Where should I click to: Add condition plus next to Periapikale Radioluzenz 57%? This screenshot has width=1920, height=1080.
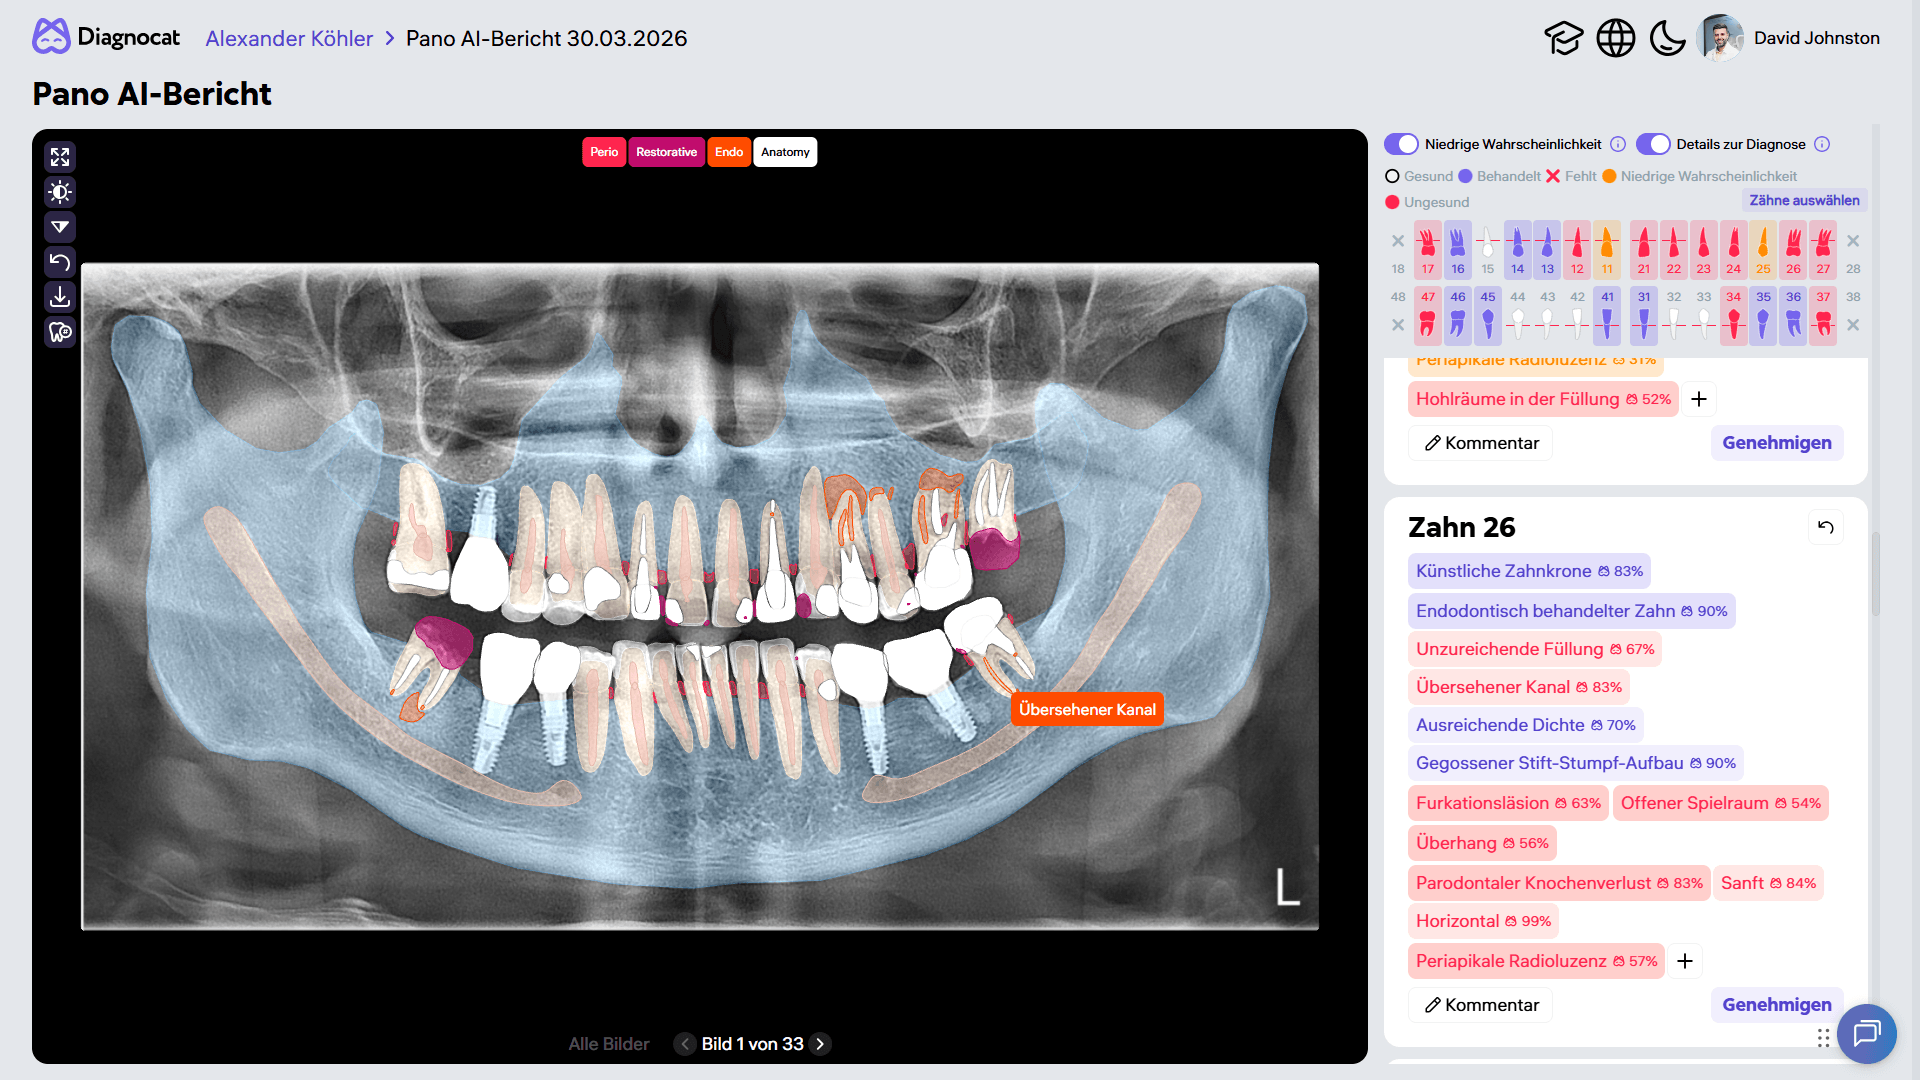pos(1685,961)
